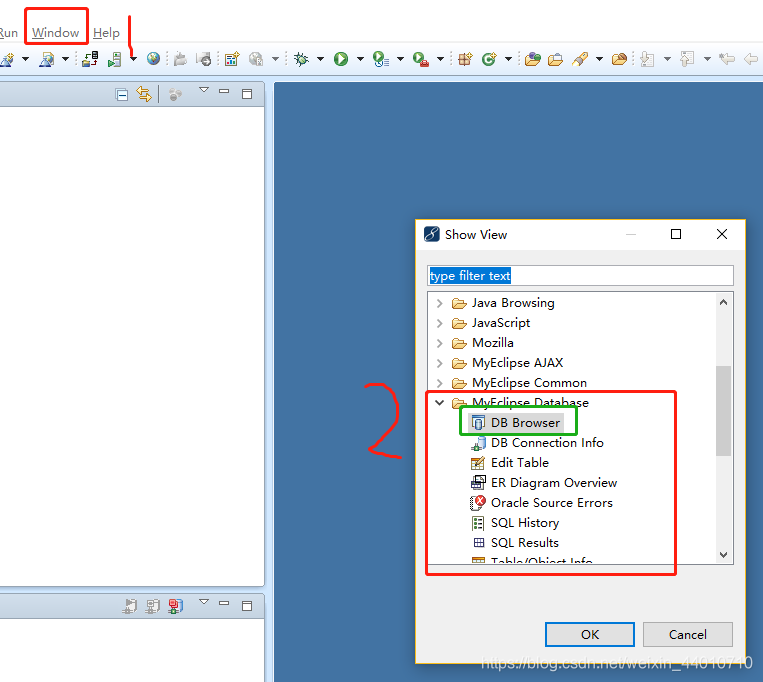763x682 pixels.
Task: Open the server run dropdown arrow
Action: [x=133, y=59]
